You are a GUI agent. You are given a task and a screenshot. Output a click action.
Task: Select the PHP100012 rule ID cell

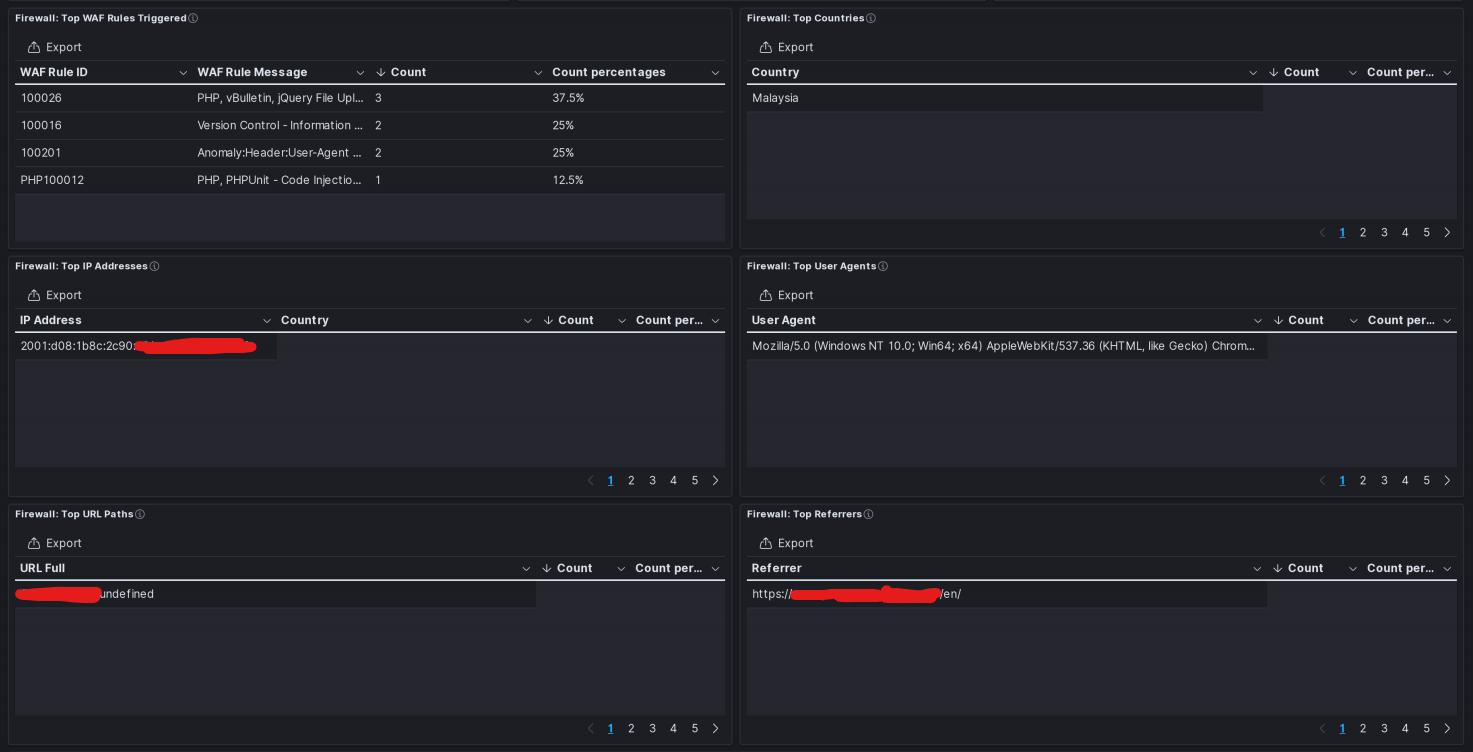[103, 180]
